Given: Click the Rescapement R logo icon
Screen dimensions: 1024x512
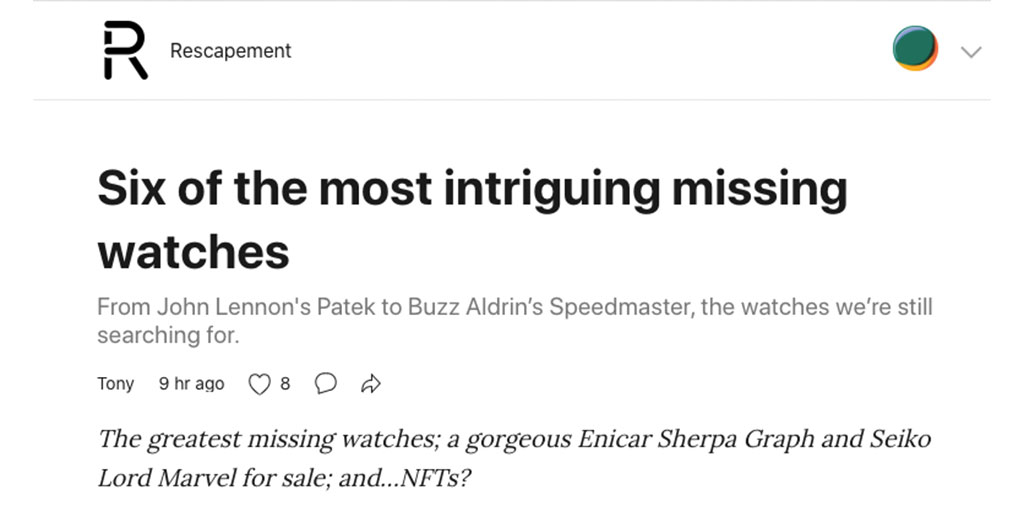Looking at the screenshot, I should (x=125, y=51).
